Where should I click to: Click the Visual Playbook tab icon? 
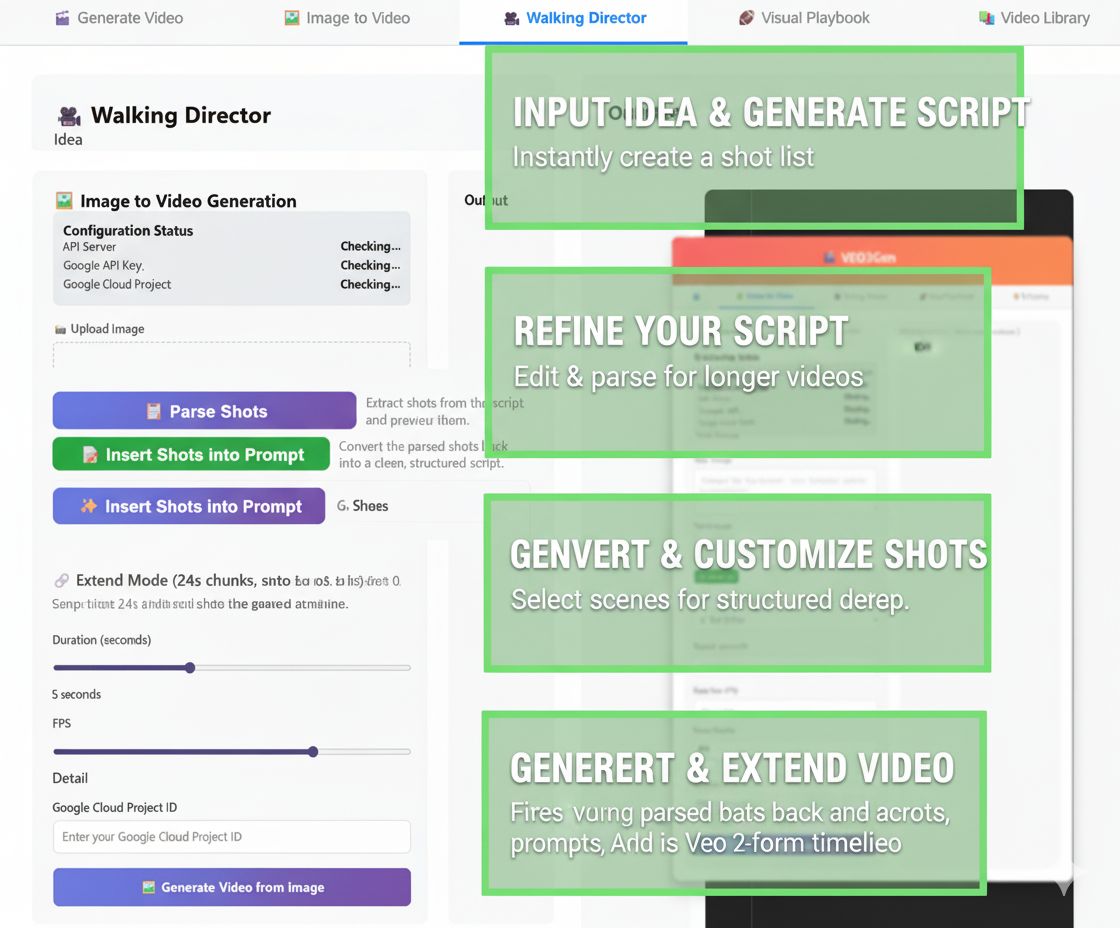[746, 18]
